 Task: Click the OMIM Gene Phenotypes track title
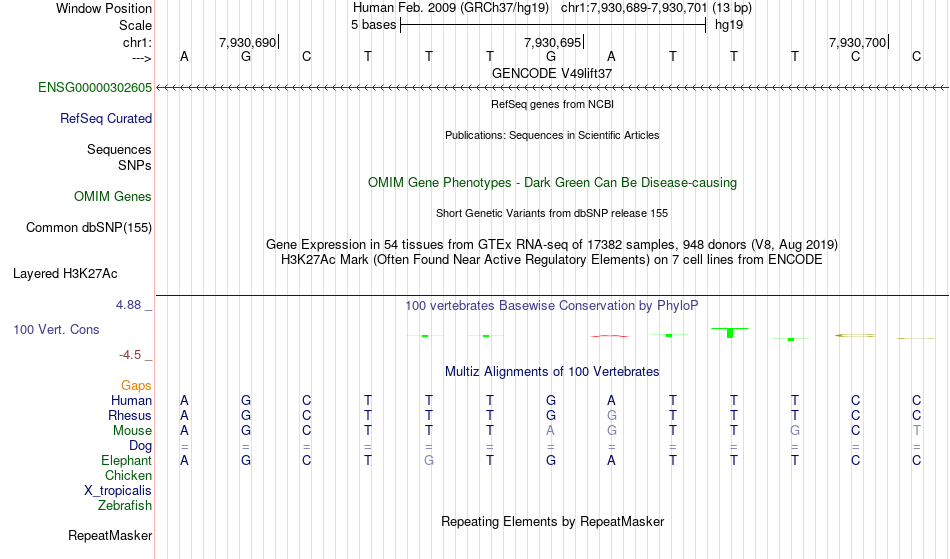tap(552, 183)
